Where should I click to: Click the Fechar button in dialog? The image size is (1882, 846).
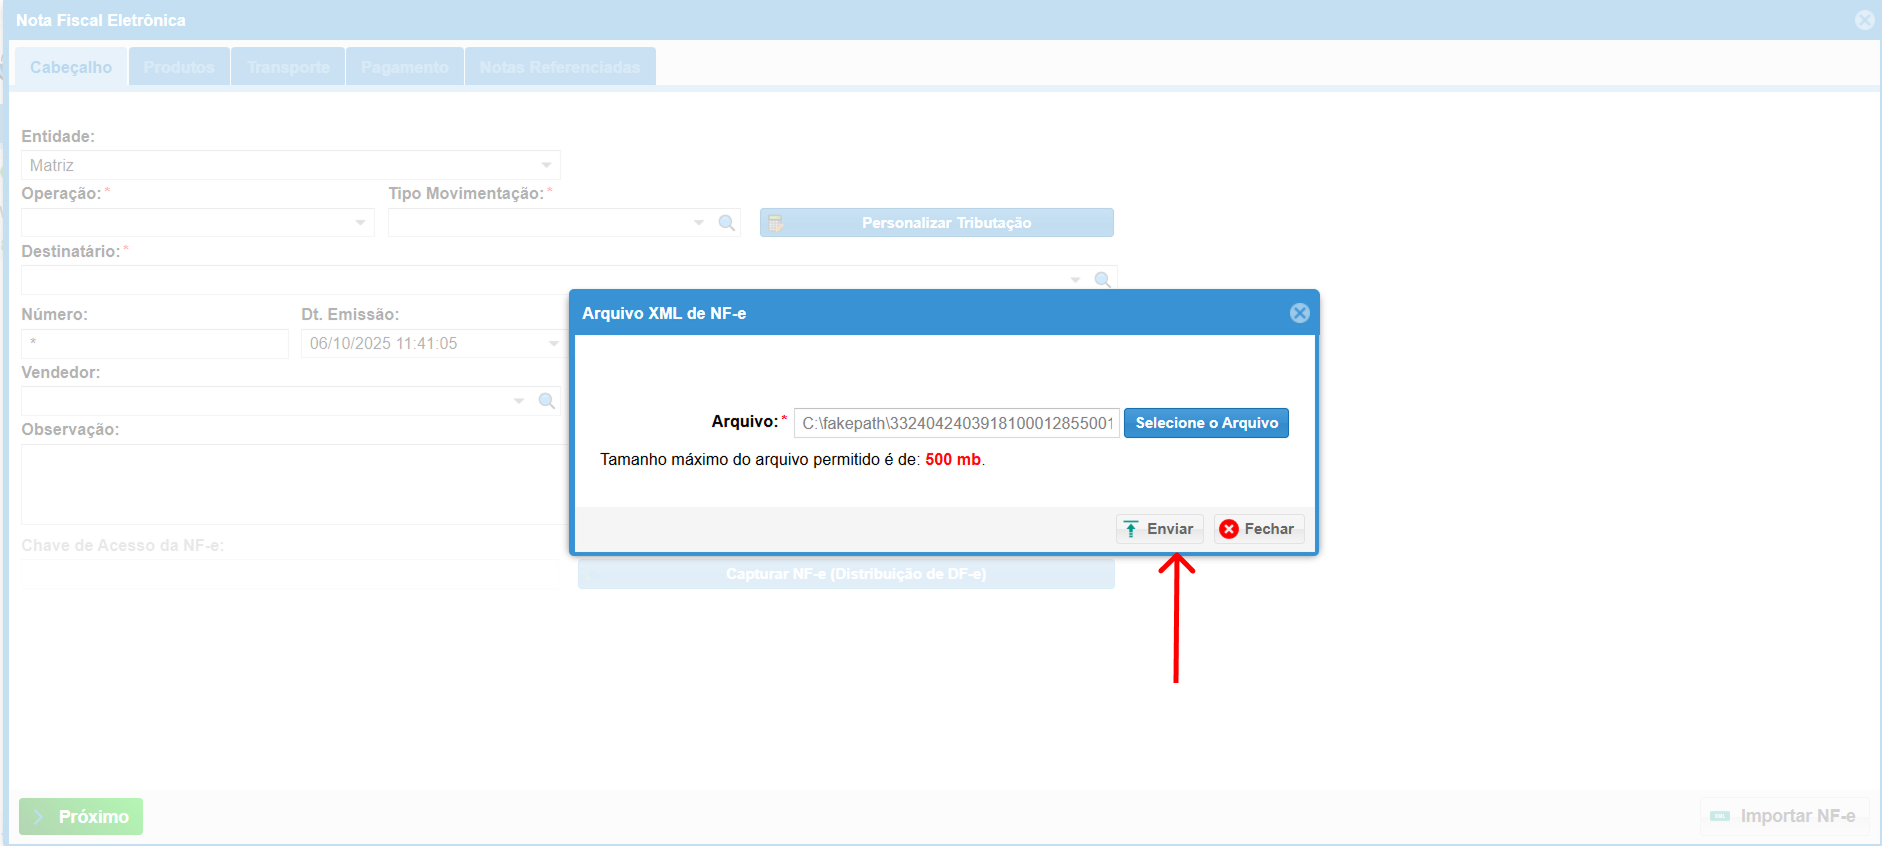pyautogui.click(x=1258, y=529)
